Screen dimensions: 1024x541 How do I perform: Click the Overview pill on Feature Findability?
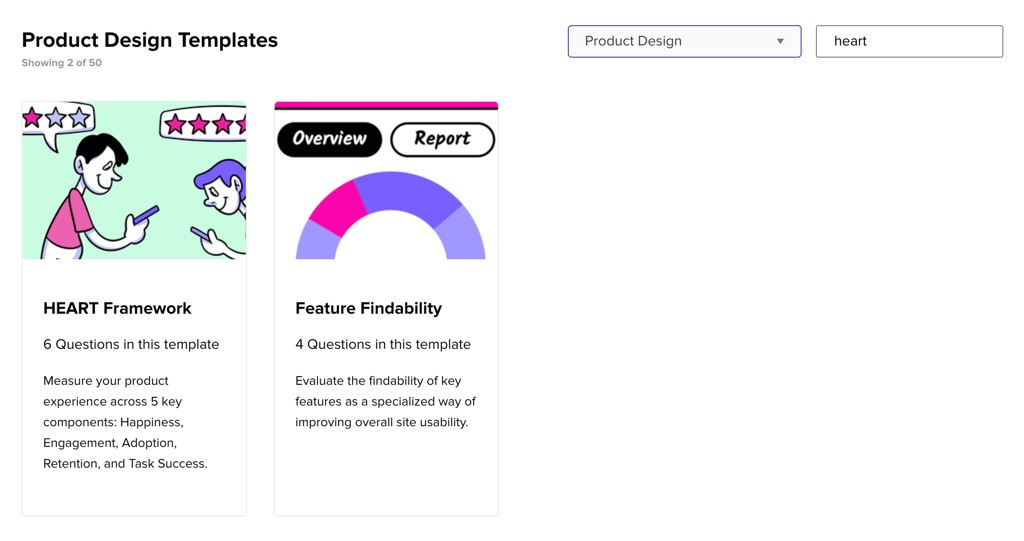[329, 139]
